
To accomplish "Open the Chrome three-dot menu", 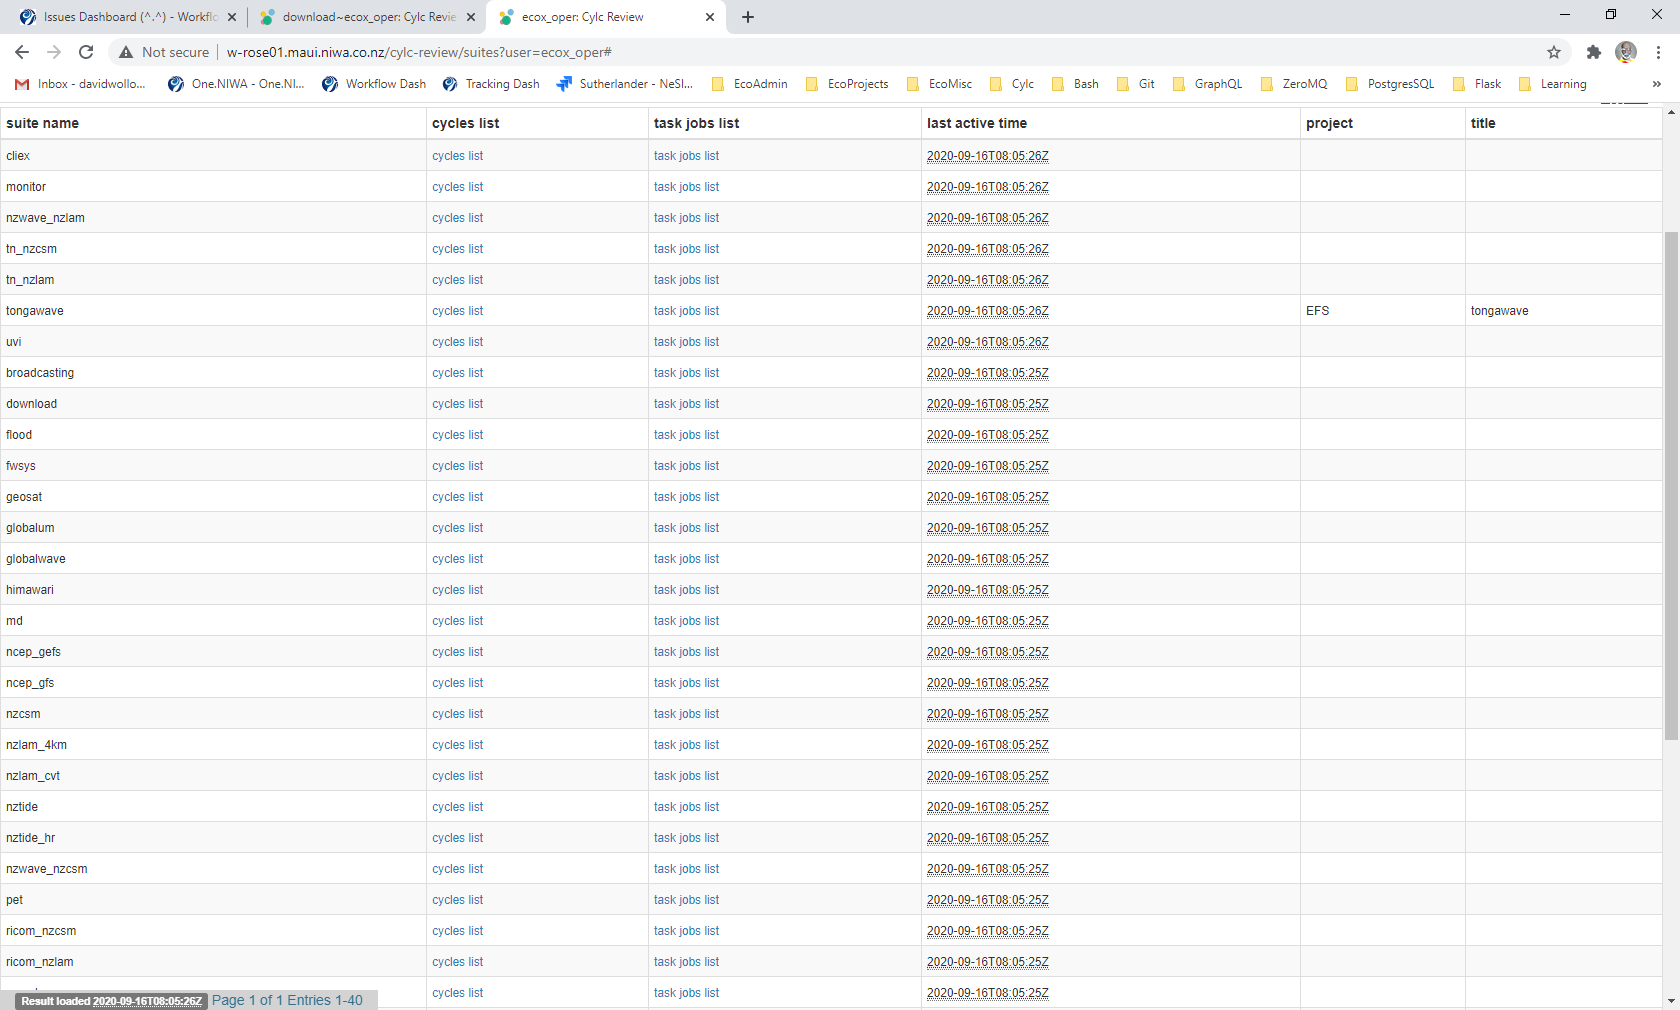I will coord(1658,52).
